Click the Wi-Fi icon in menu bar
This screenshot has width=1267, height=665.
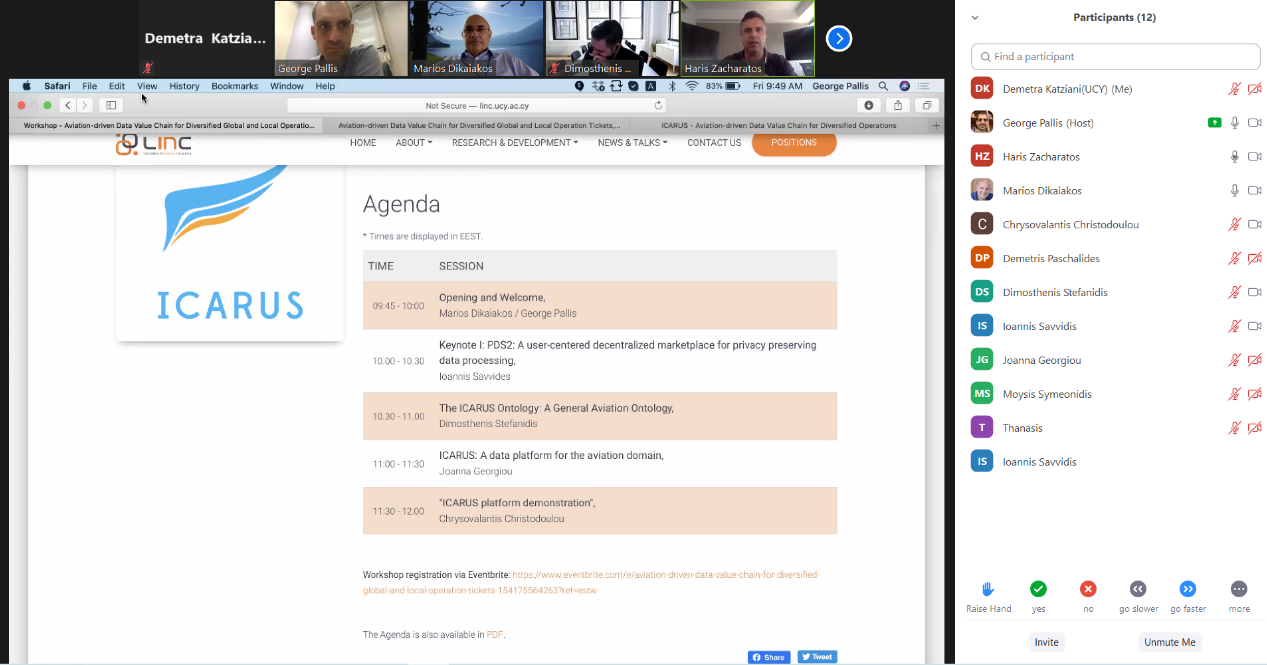tap(691, 86)
